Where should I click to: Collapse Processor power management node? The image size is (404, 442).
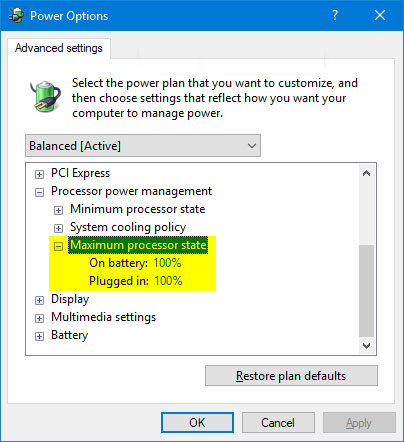[x=39, y=192]
